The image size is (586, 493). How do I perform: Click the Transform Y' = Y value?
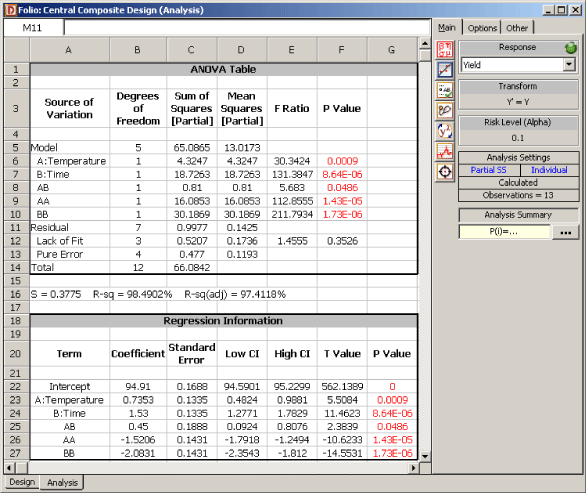(x=518, y=102)
